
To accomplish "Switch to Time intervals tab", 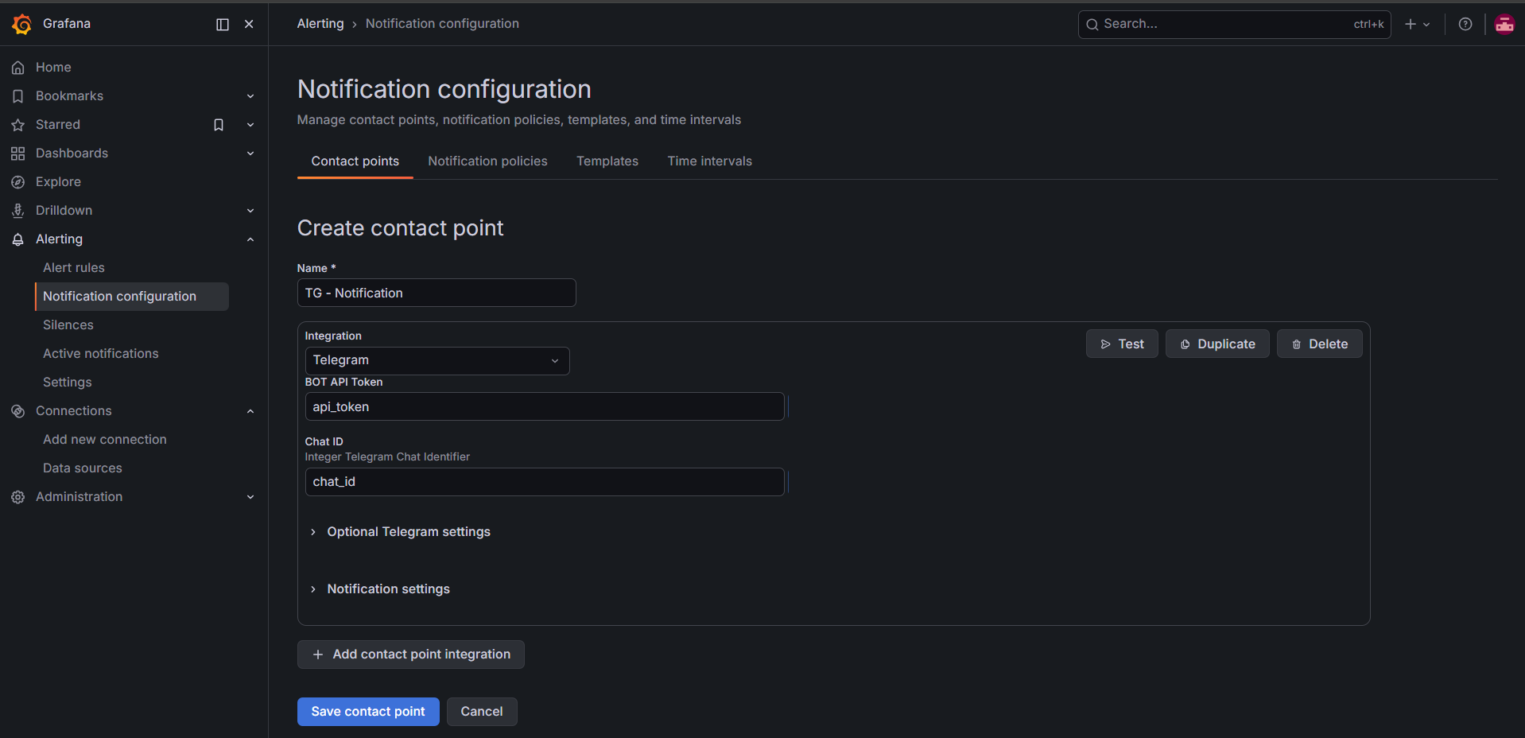I will [710, 161].
